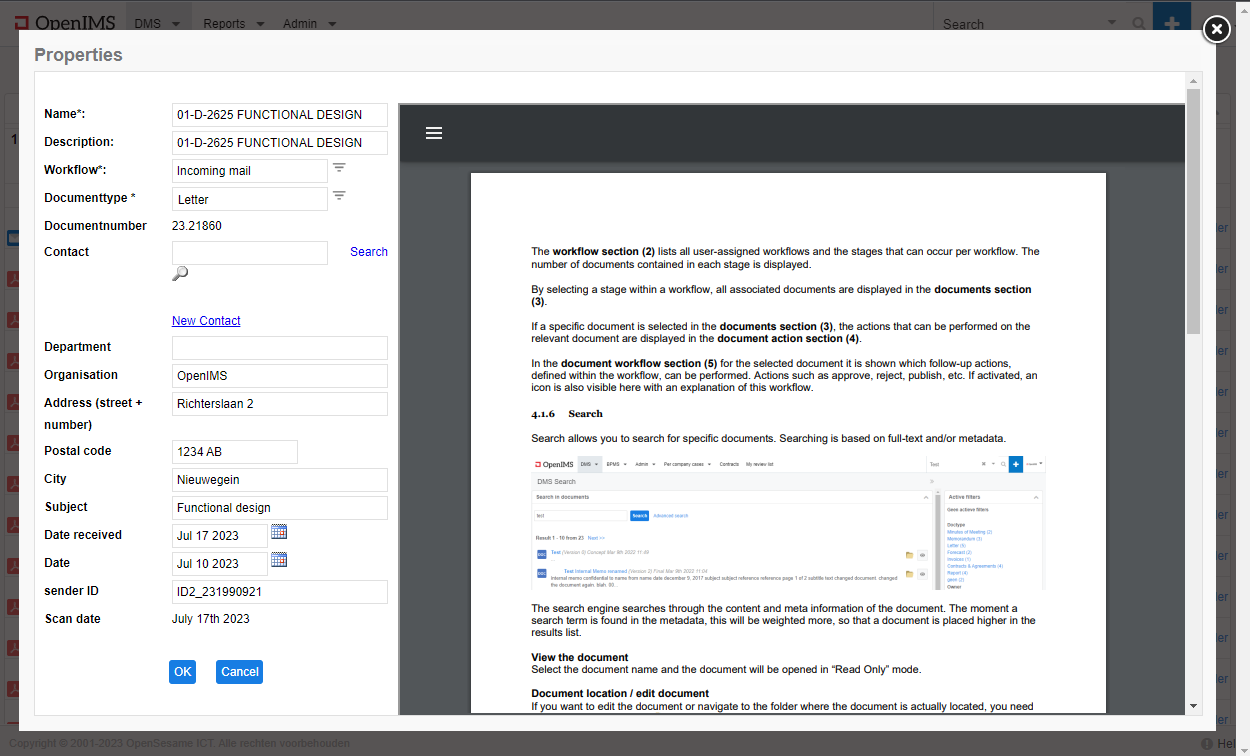Open the Date received calendar picker
The height and width of the screenshot is (756, 1250).
coord(279,532)
